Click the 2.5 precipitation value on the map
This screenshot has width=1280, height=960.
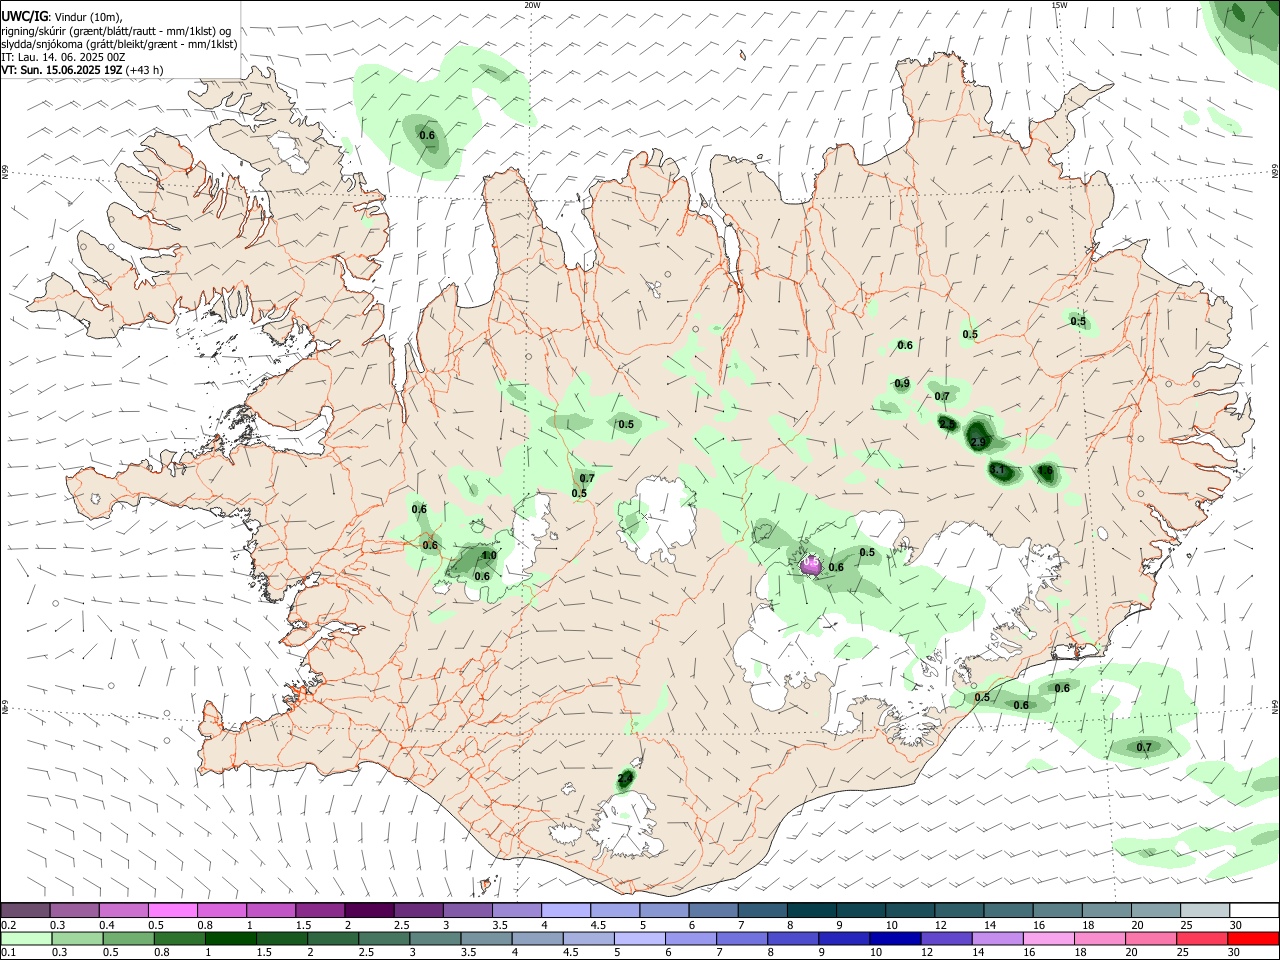[x=946, y=424]
